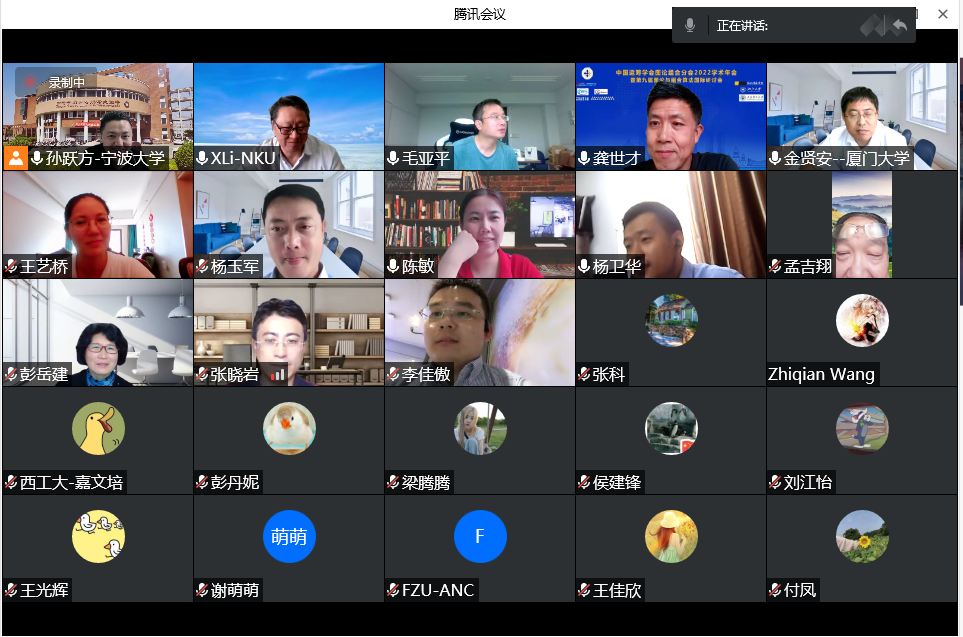Click the yellow duck avatar of 西工大-嘉文培

point(98,428)
